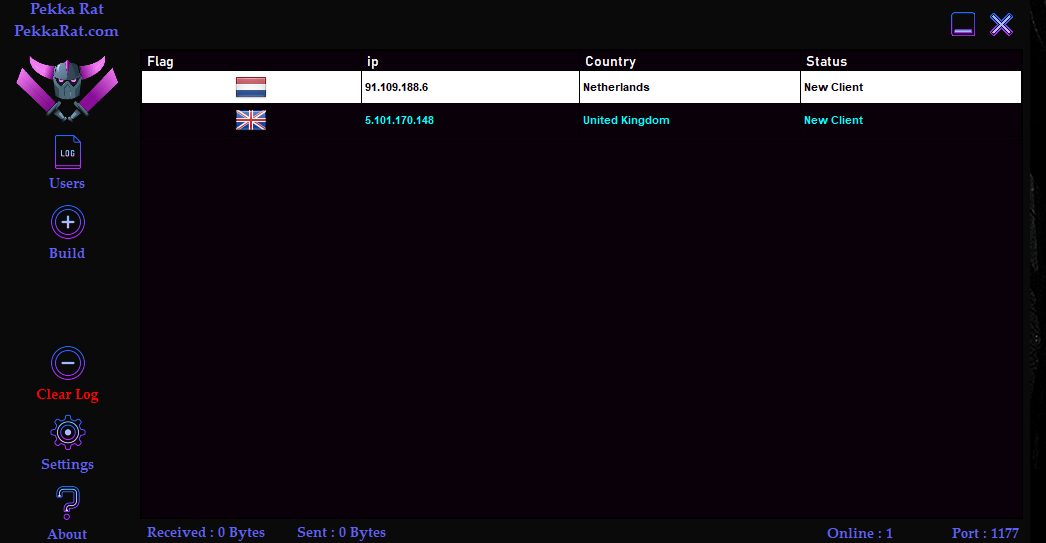This screenshot has height=543, width=1046.
Task: Click the PekkaRat.com title text
Action: tap(66, 31)
